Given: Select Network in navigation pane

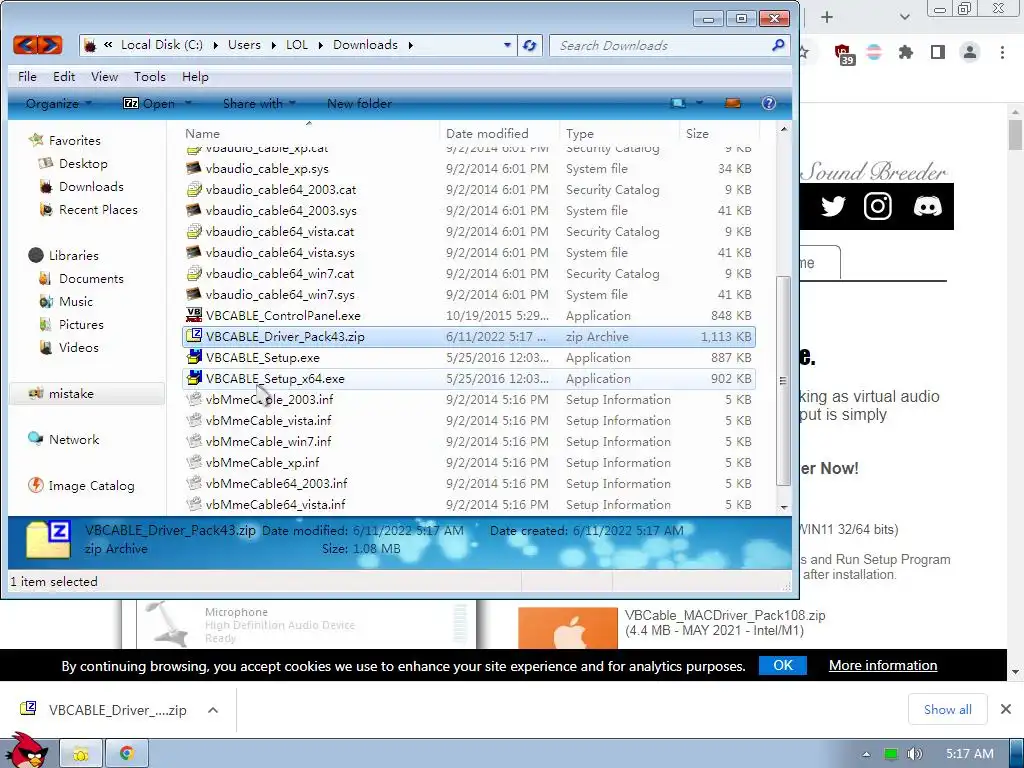Looking at the screenshot, I should click(x=74, y=440).
